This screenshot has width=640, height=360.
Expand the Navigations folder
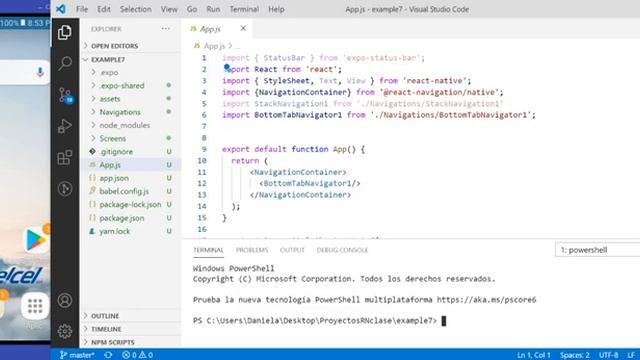[x=131, y=112]
